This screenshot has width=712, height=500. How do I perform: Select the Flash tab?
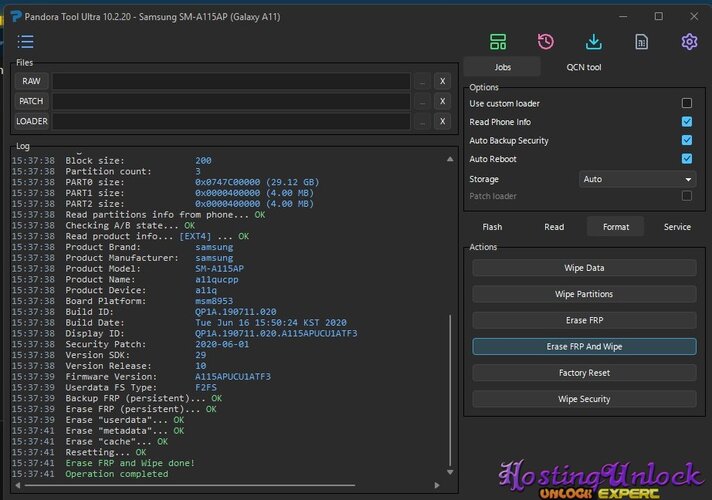click(492, 227)
